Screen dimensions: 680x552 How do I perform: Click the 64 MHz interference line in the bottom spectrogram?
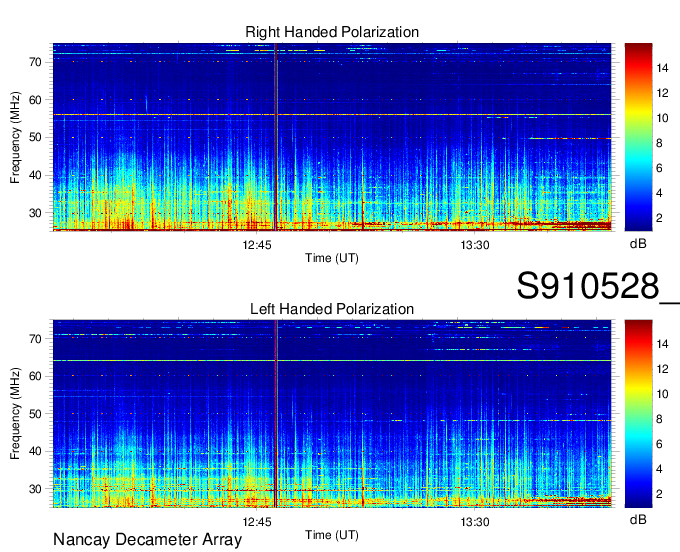[332, 360]
